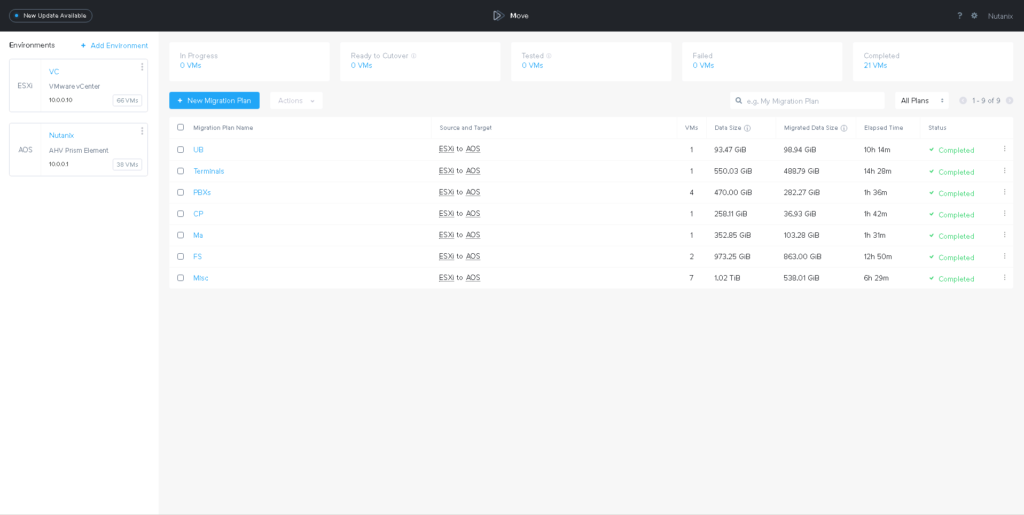Viewport: 1024px width, 515px height.
Task: Open row options for UB plan
Action: 1004,149
